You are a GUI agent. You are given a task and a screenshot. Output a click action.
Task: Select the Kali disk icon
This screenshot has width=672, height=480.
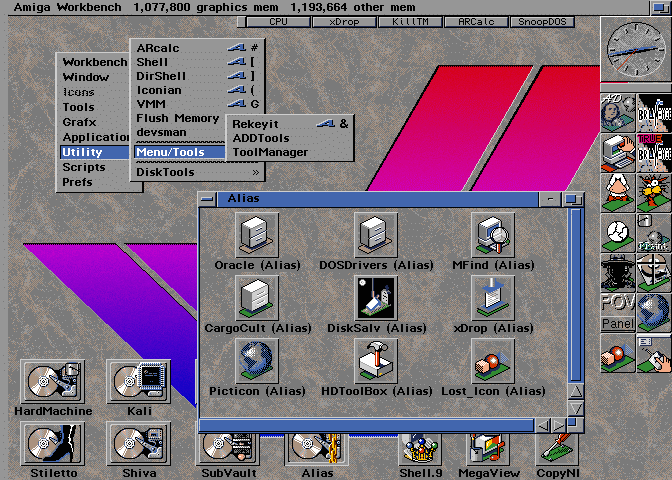point(138,381)
